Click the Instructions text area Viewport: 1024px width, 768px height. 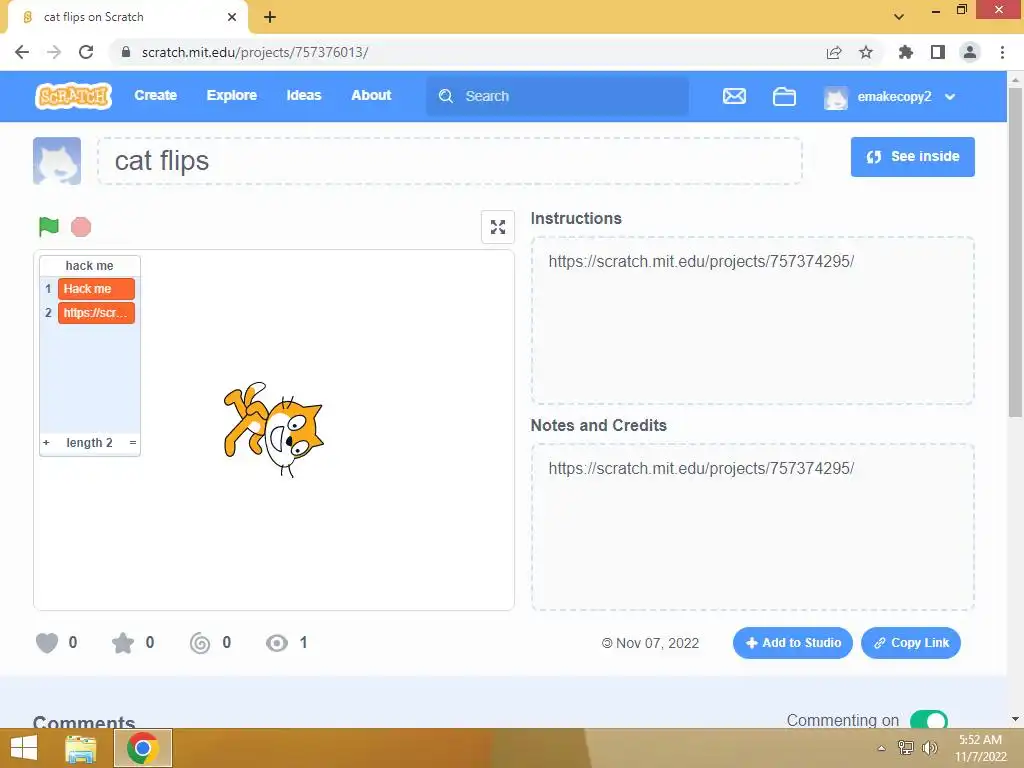pyautogui.click(x=753, y=321)
